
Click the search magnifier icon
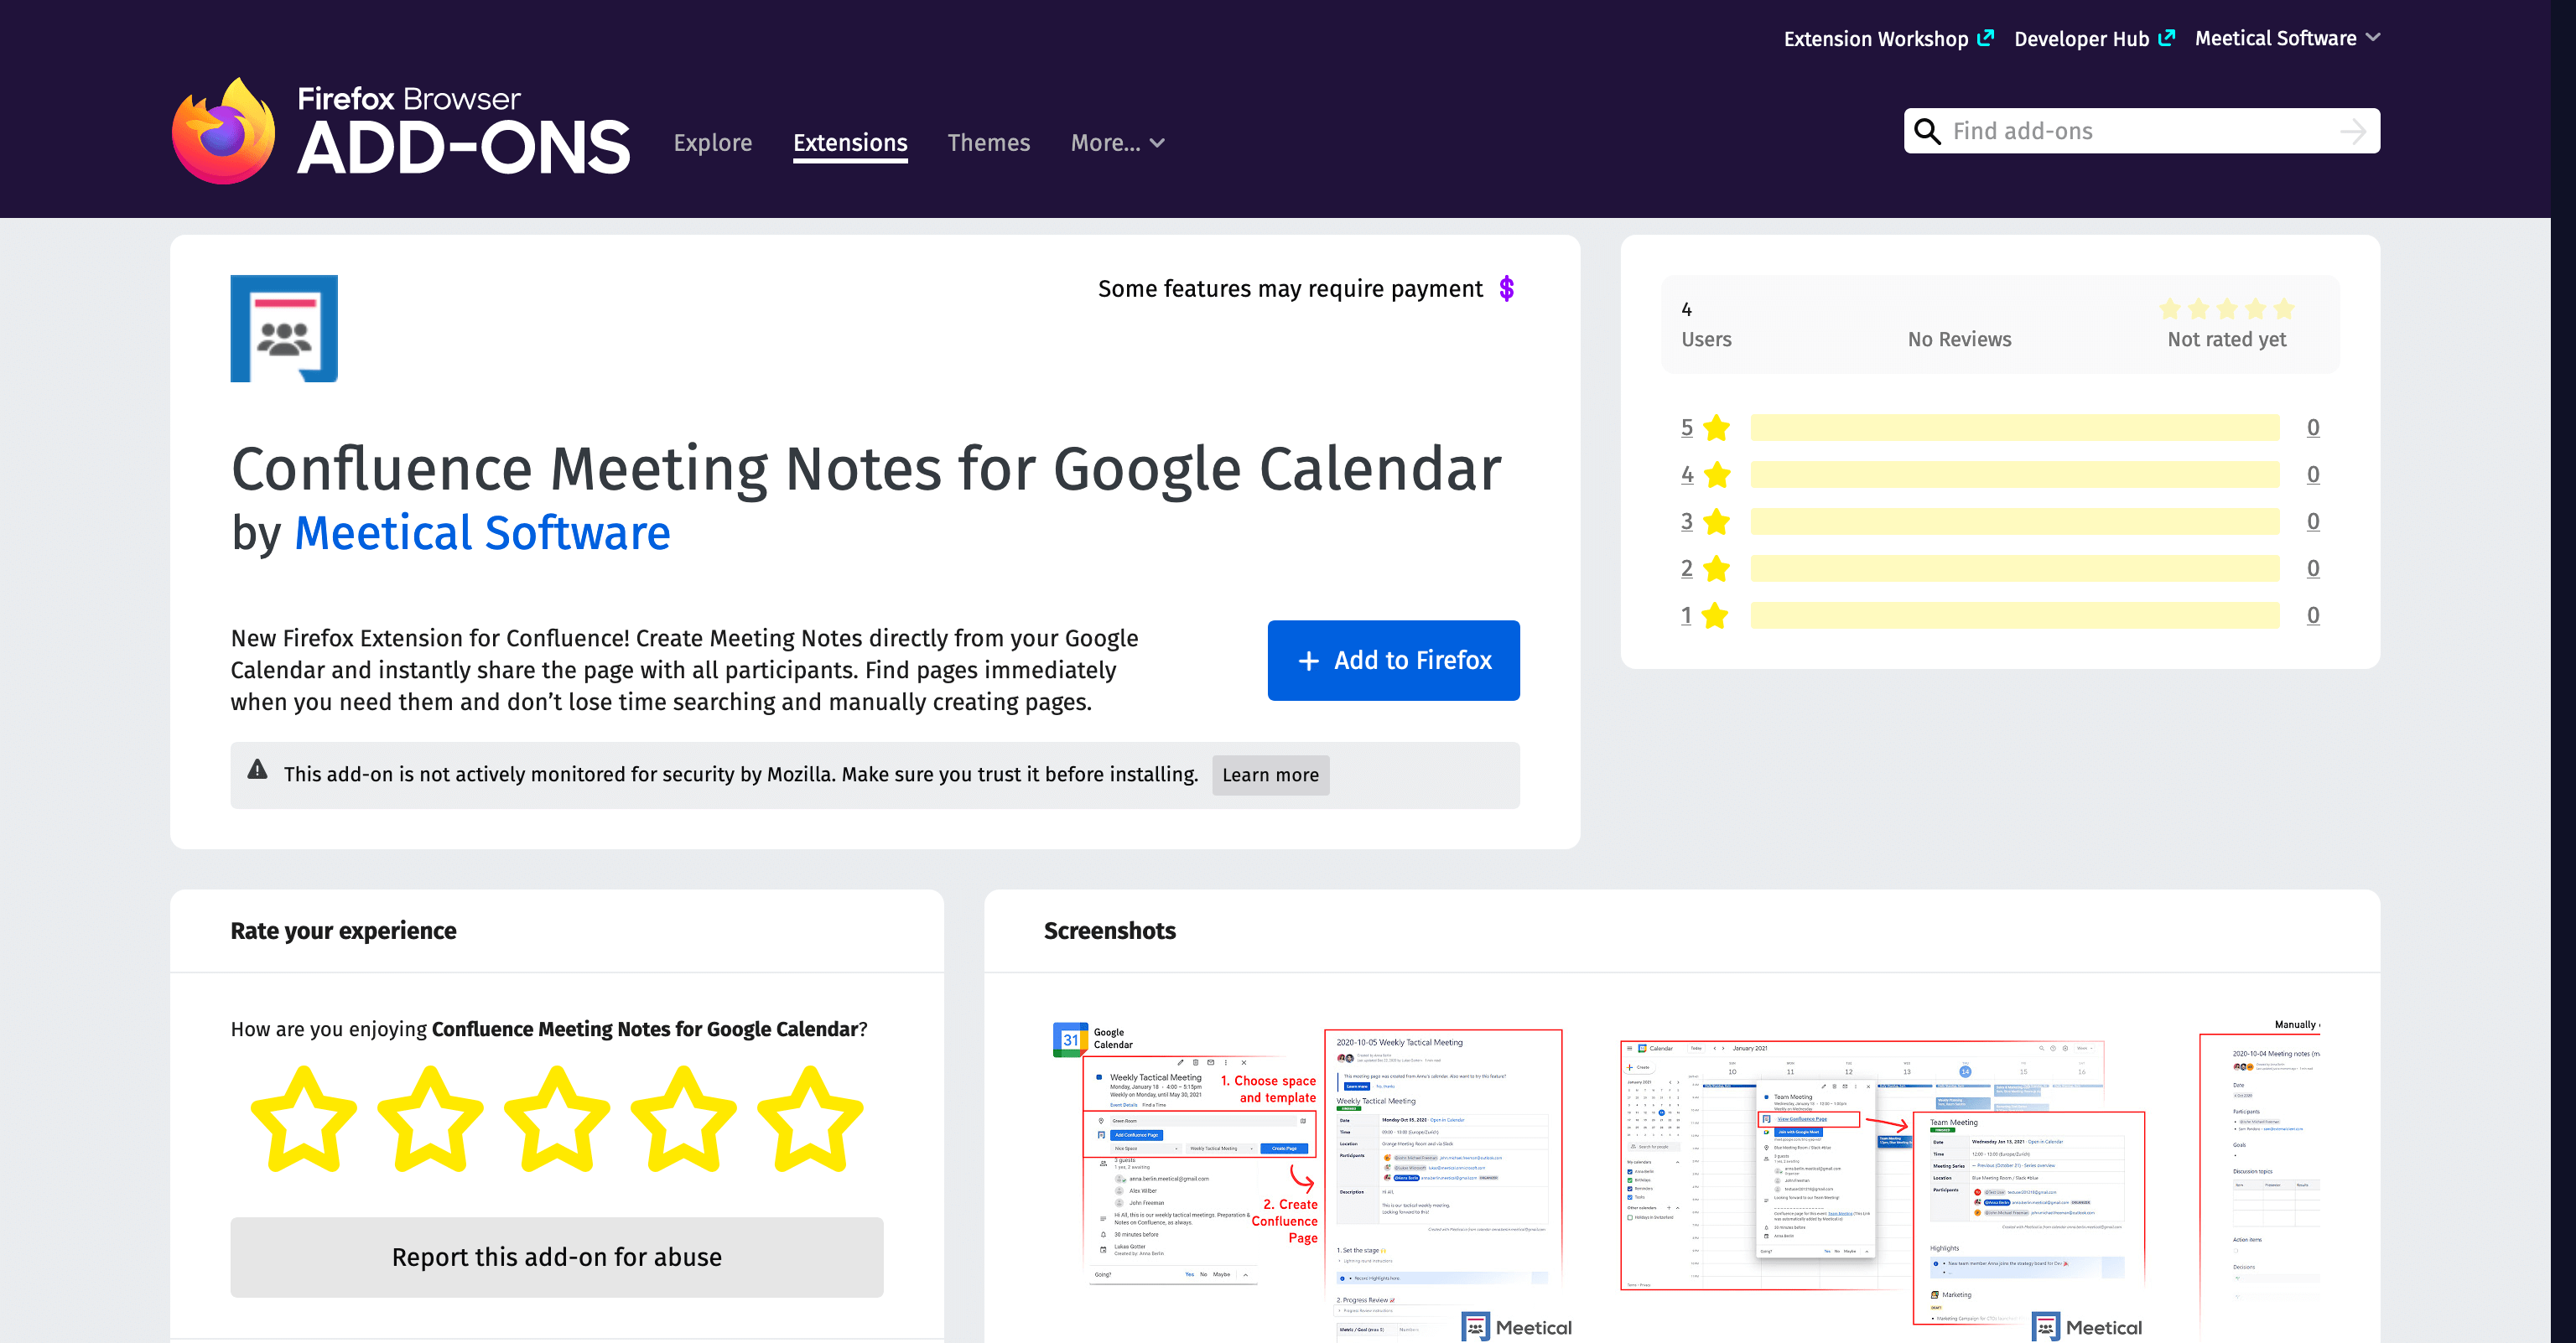coord(1926,131)
